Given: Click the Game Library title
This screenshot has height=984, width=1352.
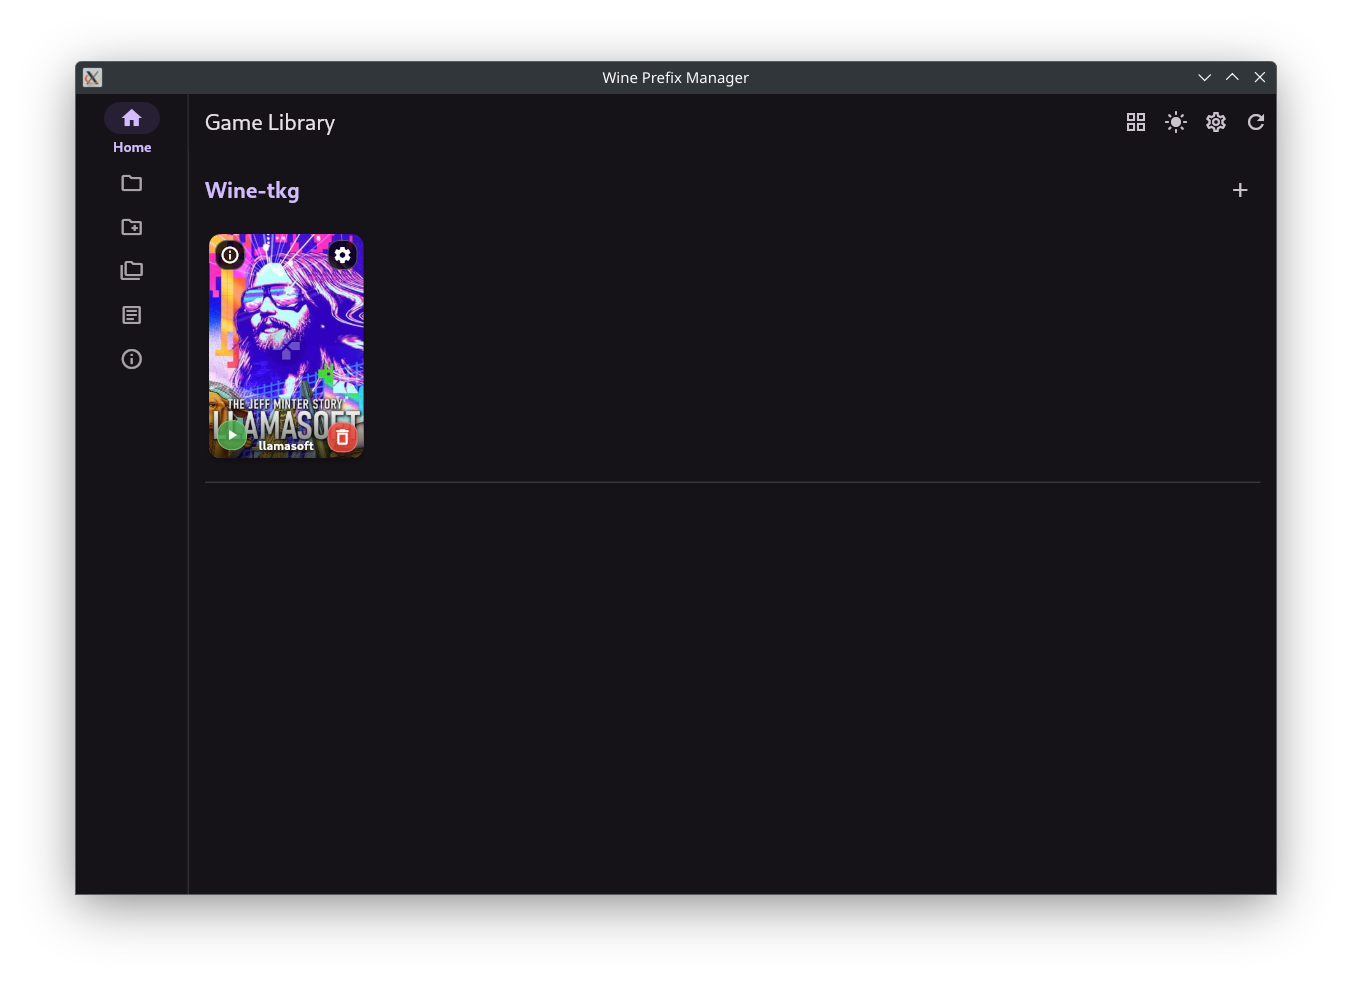Looking at the screenshot, I should coord(270,122).
